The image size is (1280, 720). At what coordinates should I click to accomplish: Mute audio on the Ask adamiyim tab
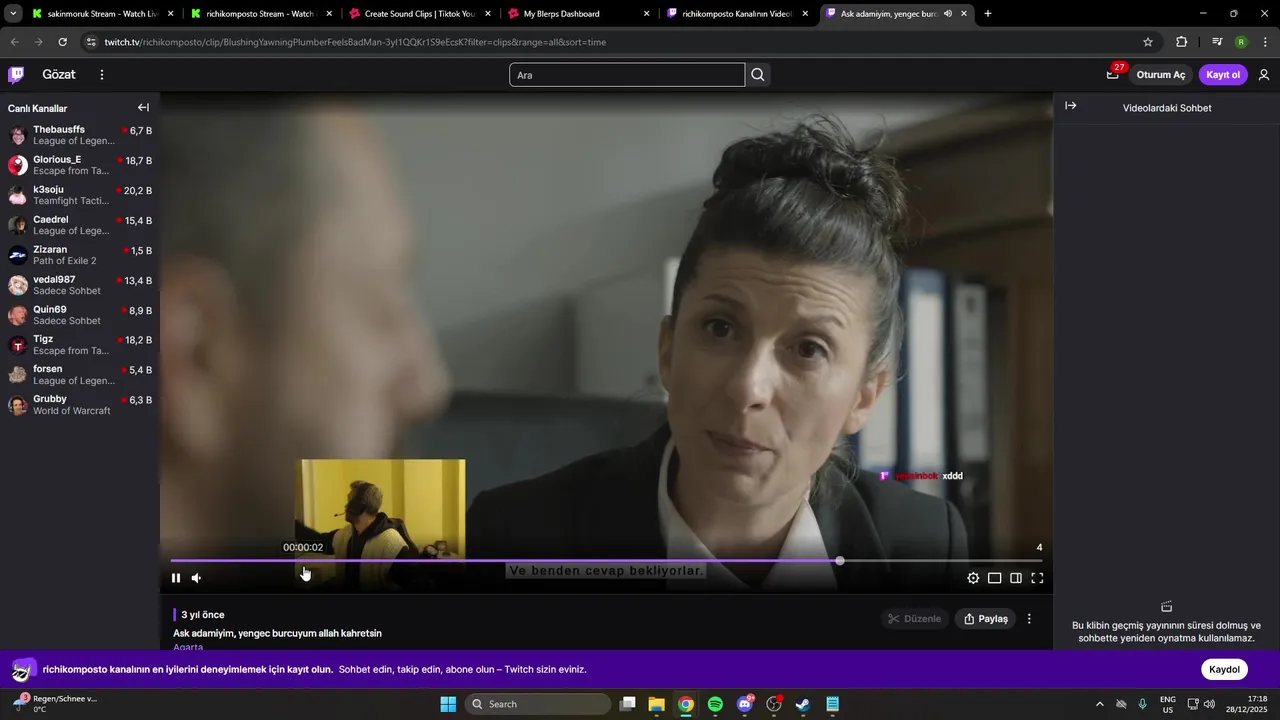pos(948,14)
